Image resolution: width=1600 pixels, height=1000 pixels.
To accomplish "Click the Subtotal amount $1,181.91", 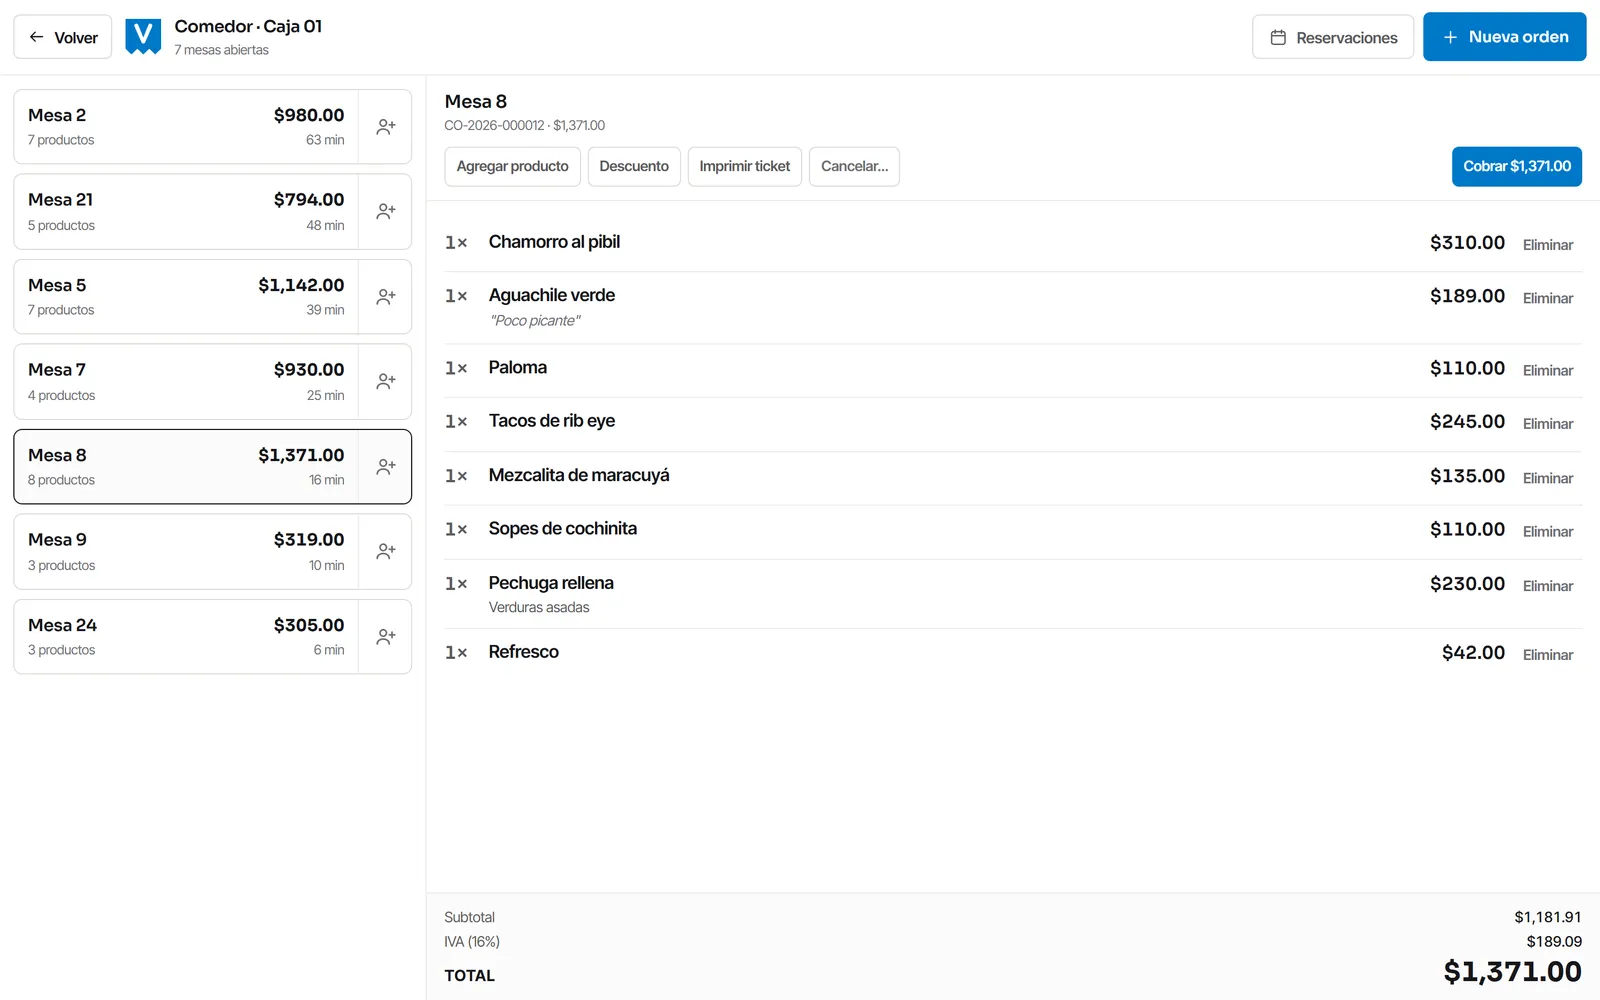I will click(x=1548, y=917).
